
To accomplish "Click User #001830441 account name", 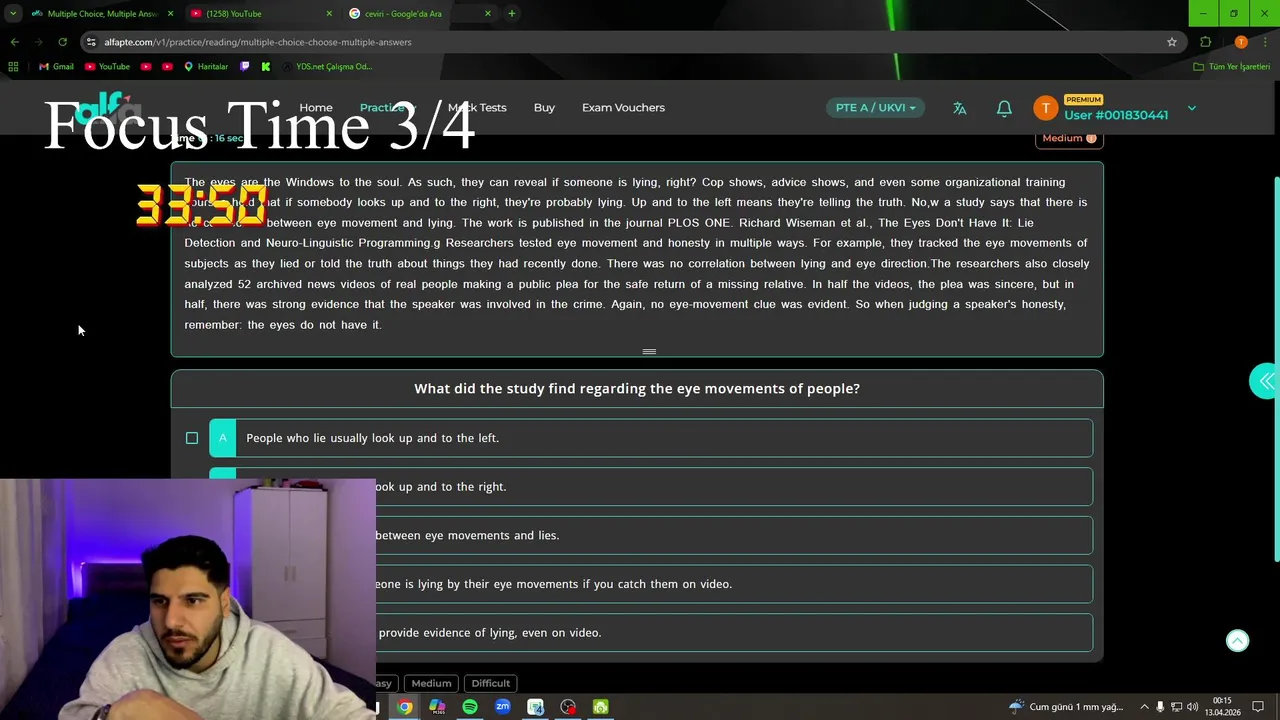I will point(1116,115).
